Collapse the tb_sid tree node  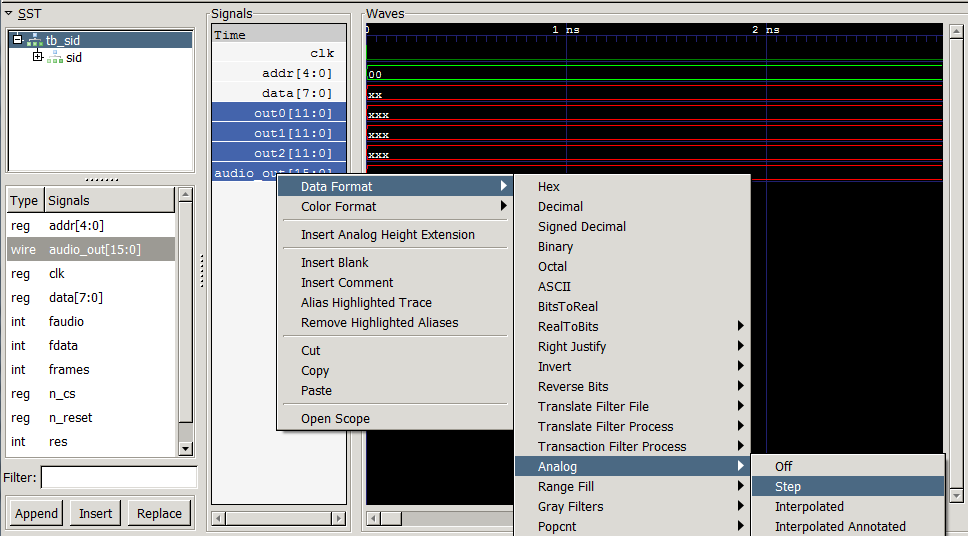click(x=18, y=40)
